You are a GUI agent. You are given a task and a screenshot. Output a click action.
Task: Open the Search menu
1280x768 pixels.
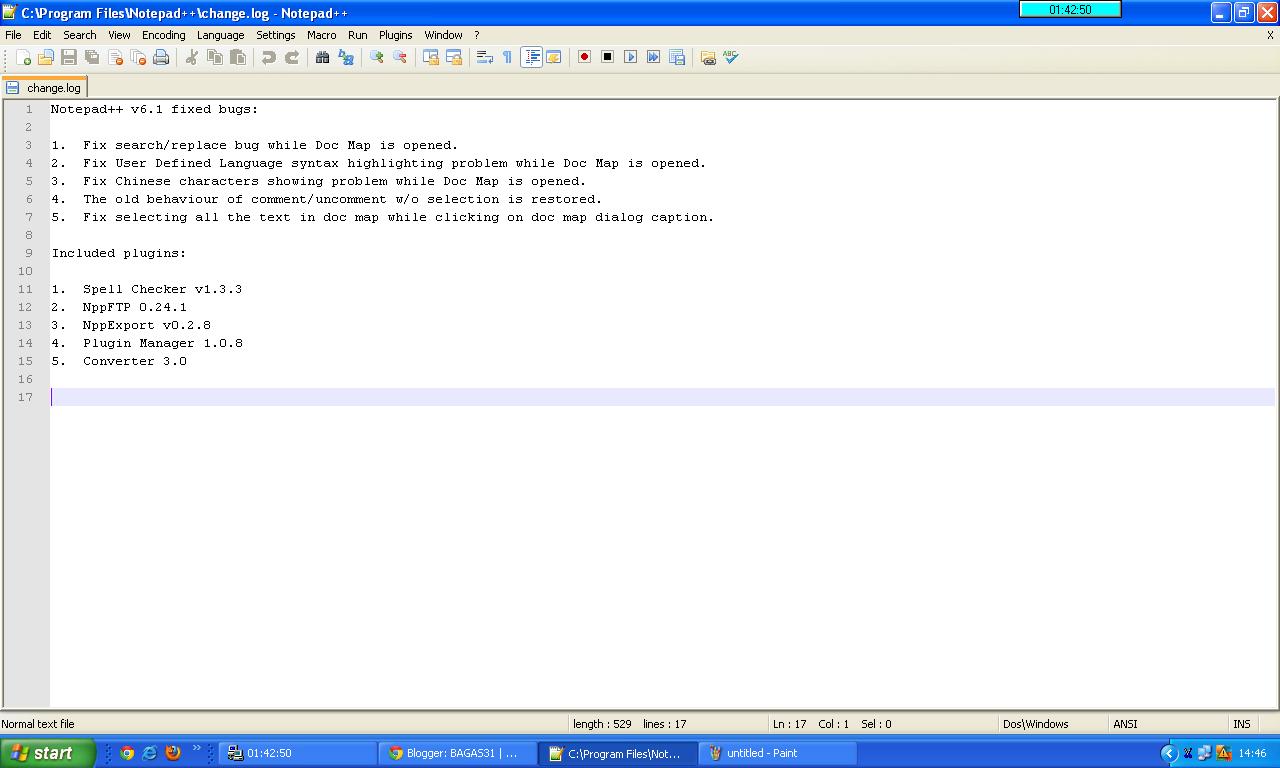(x=80, y=35)
